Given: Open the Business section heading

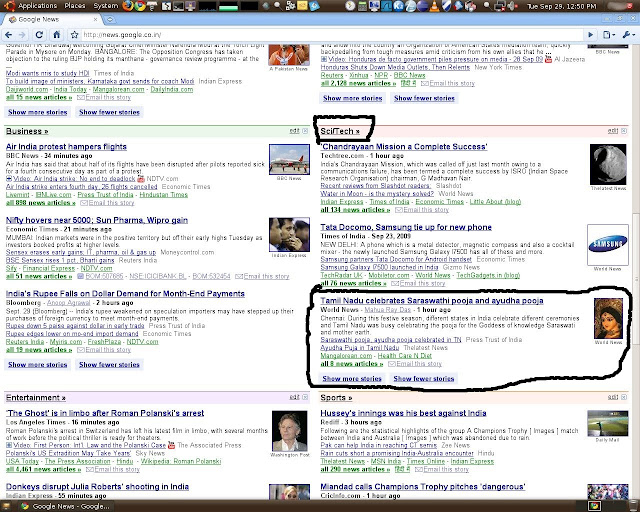Looking at the screenshot, I should point(27,131).
